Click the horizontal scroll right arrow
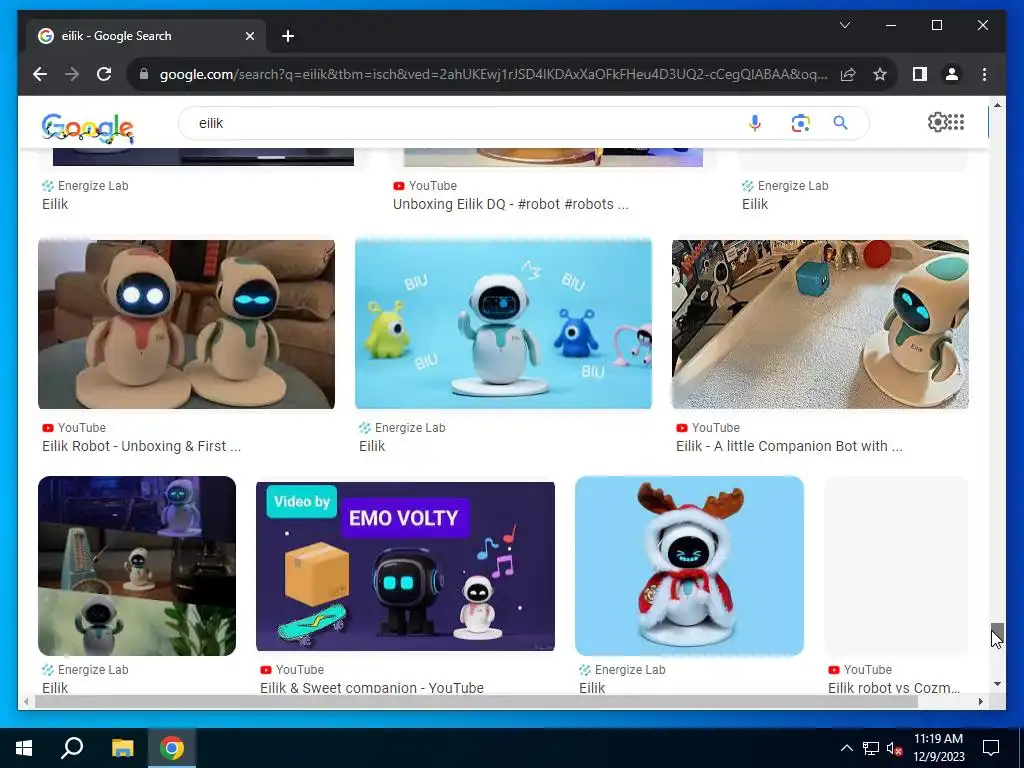Screen dimensions: 1024x768 click(981, 701)
